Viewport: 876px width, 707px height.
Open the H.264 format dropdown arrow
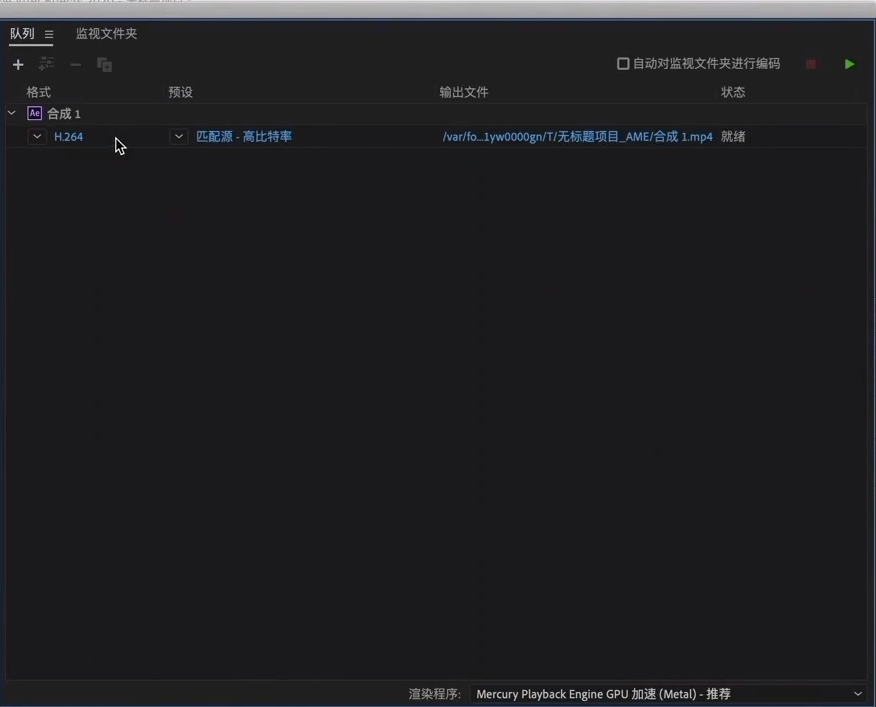tap(37, 136)
